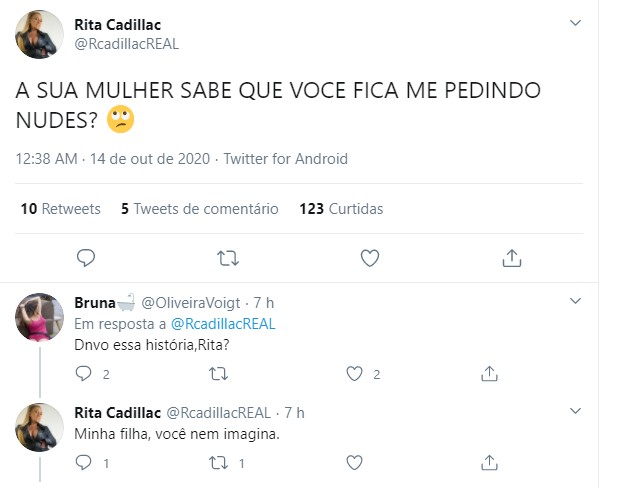Open the @RcadillacREAL mention link
This screenshot has width=620, height=488.
click(x=223, y=324)
